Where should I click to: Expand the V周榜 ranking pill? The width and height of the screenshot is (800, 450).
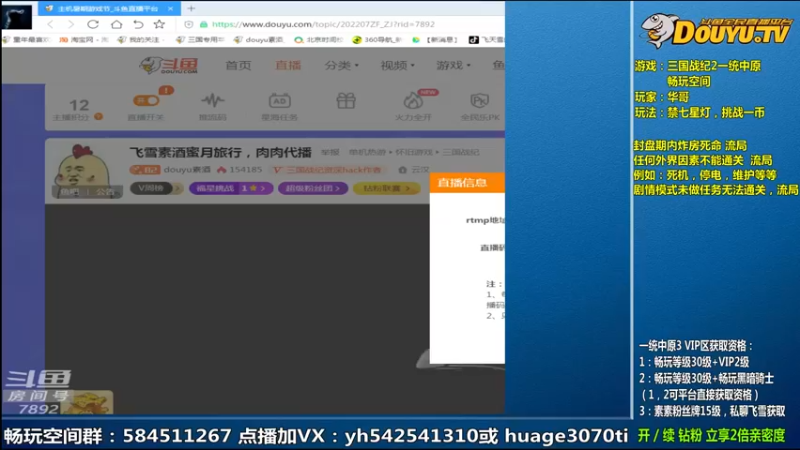point(156,188)
